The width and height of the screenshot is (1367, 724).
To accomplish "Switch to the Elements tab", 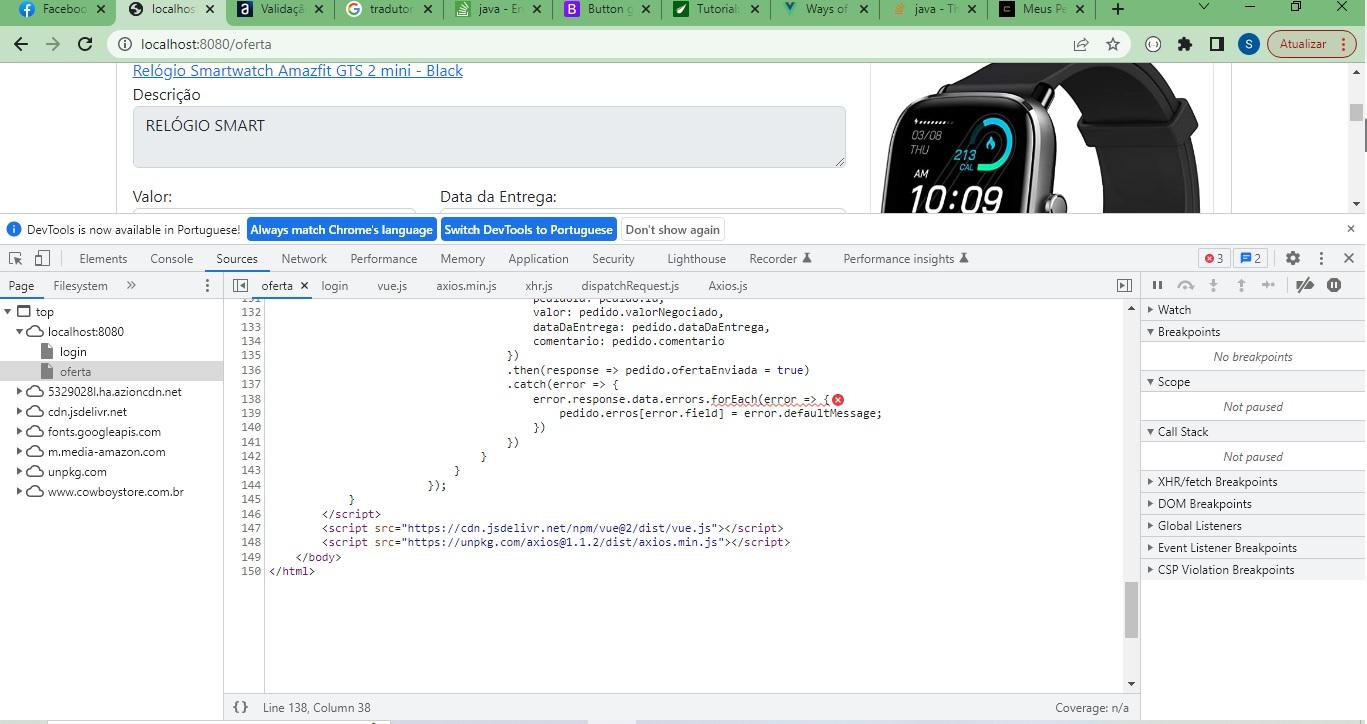I will coord(103,258).
